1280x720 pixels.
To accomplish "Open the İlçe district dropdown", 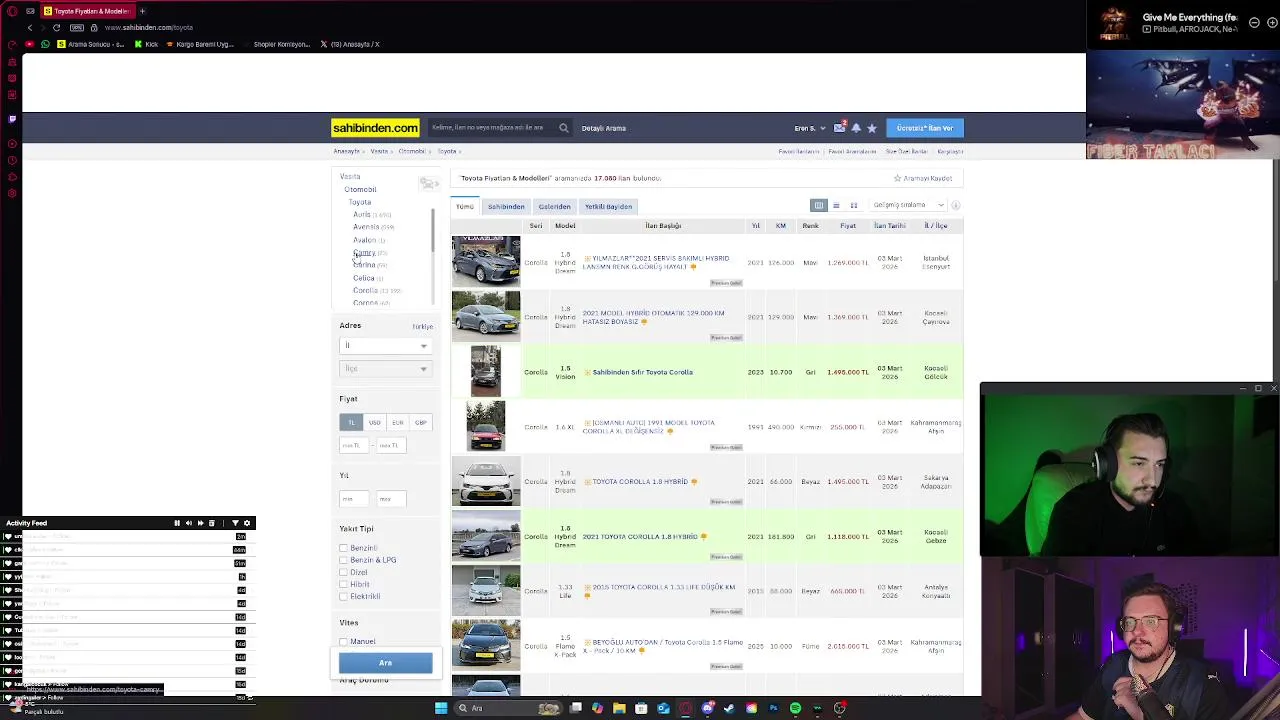I will [385, 369].
